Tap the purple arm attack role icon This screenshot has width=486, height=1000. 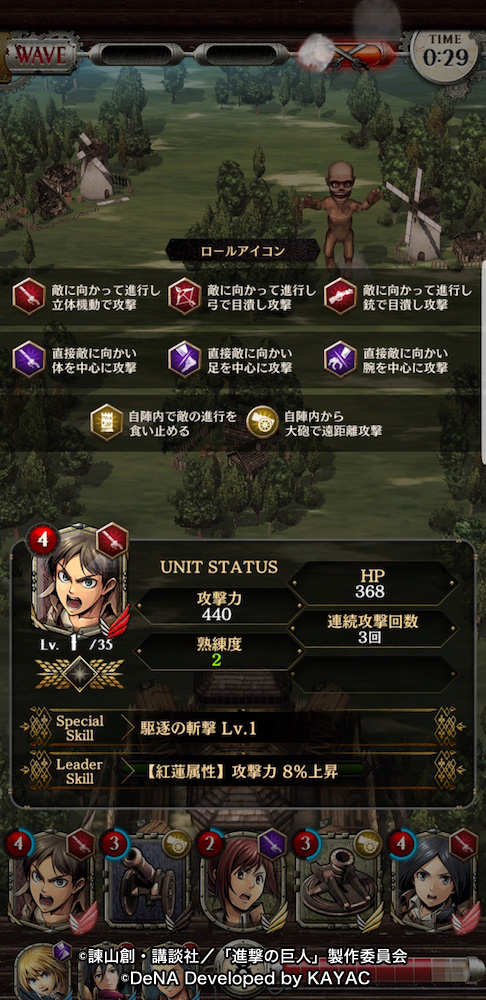[x=340, y=359]
